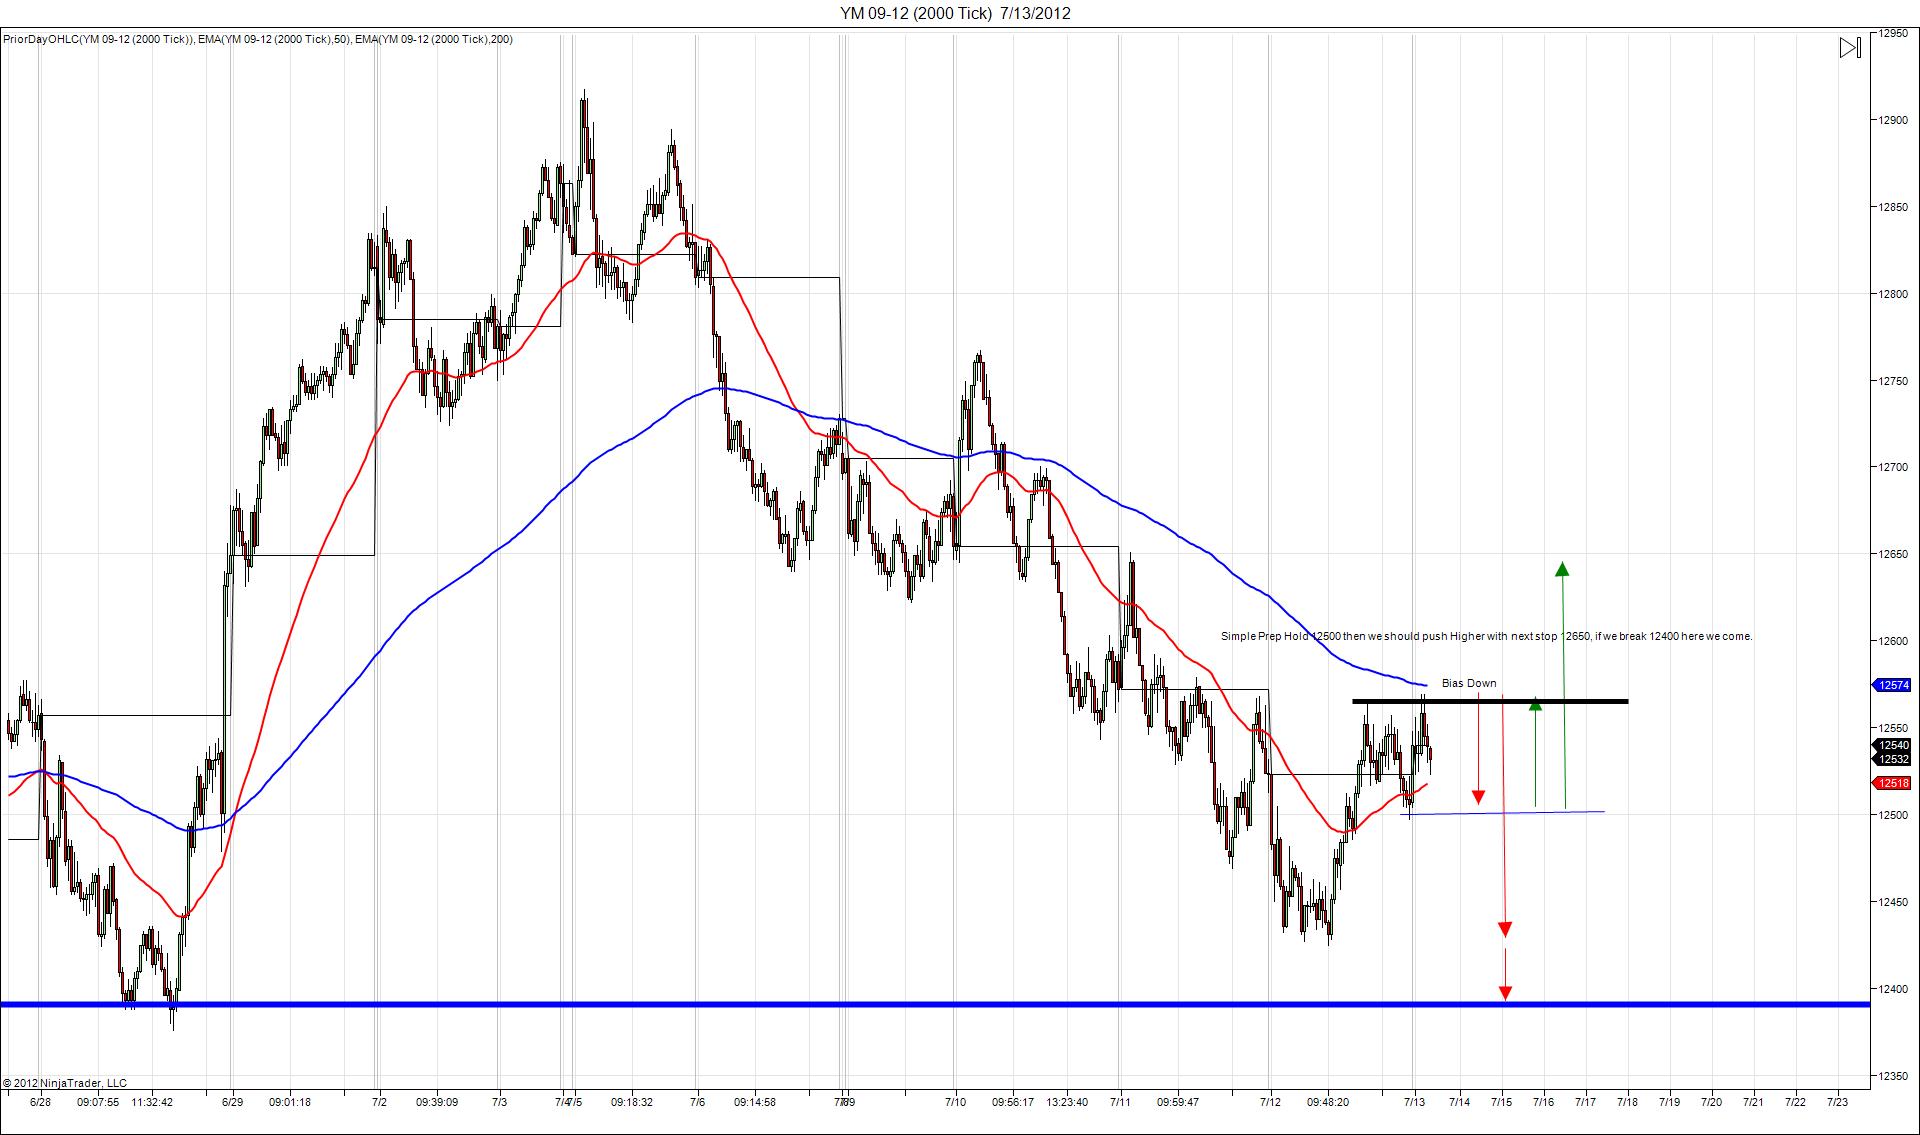This screenshot has height=1135, width=1920.
Task: Click the 7/20 date label
Action: click(x=1710, y=1102)
